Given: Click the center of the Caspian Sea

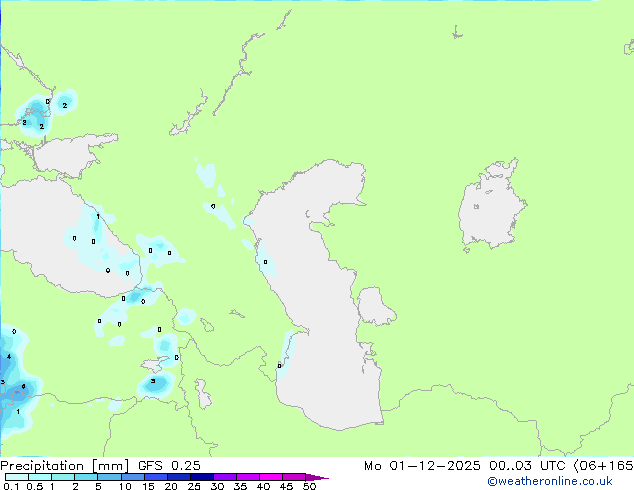Looking at the screenshot, I should 320,290.
